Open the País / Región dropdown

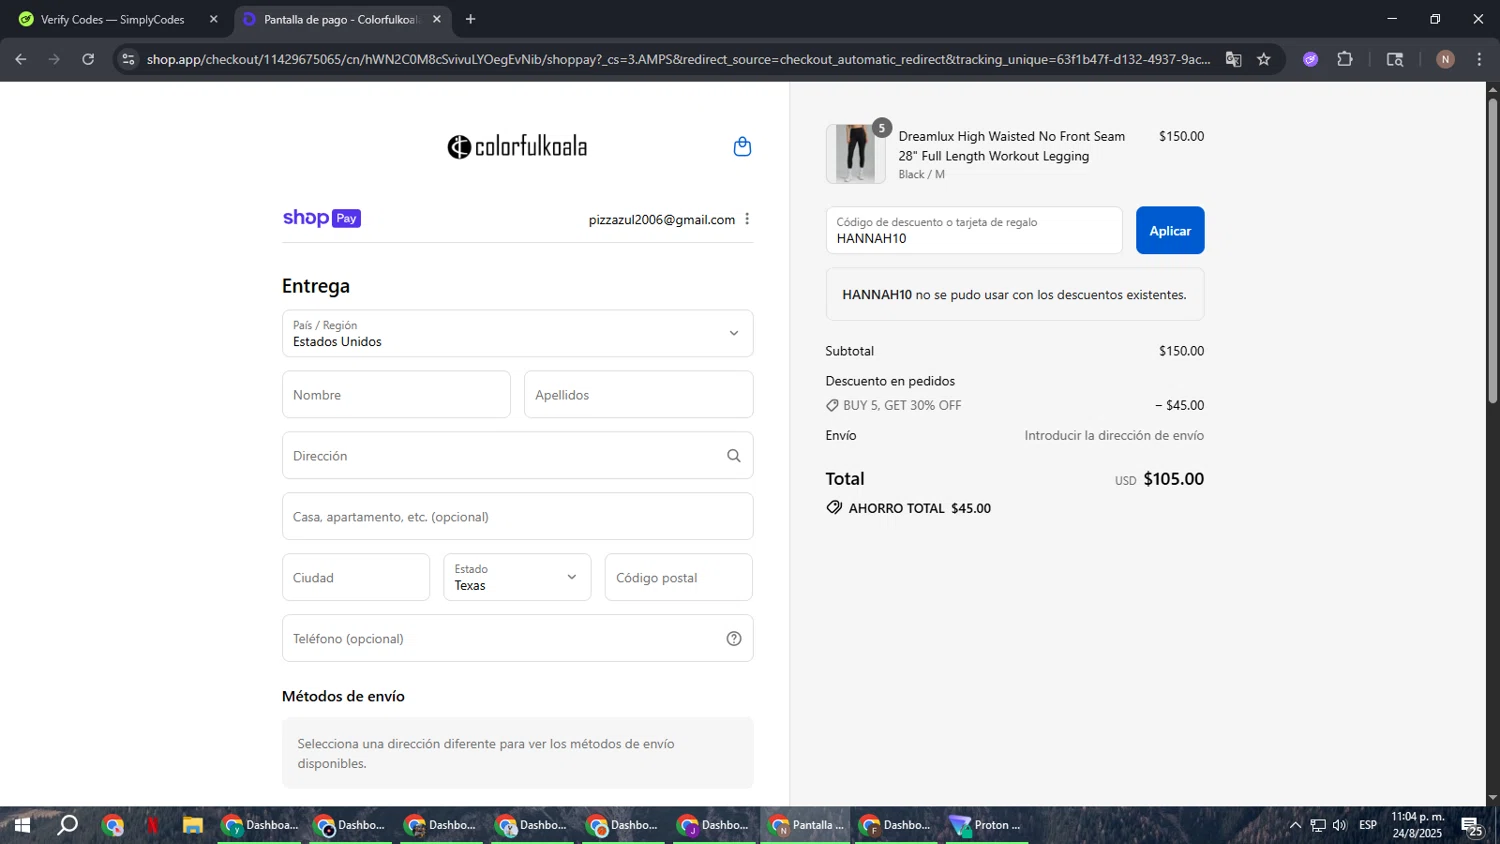(517, 333)
